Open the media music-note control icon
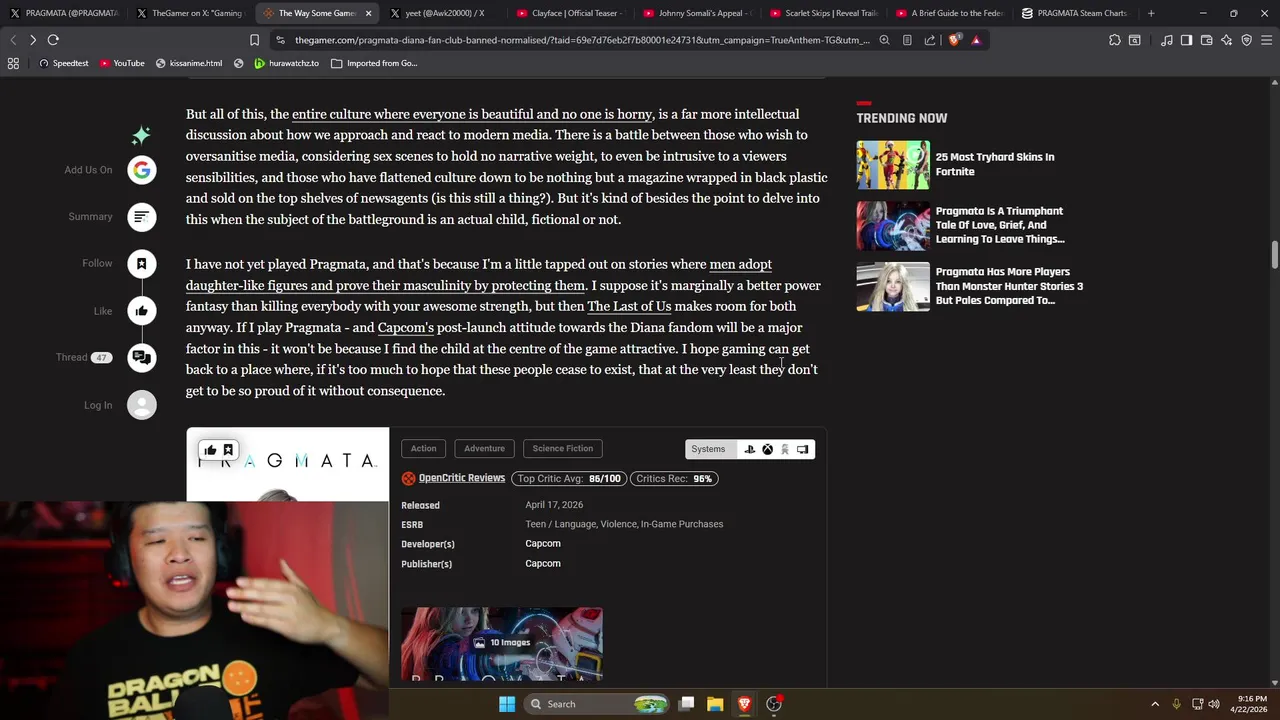The width and height of the screenshot is (1280, 720). [x=1167, y=40]
